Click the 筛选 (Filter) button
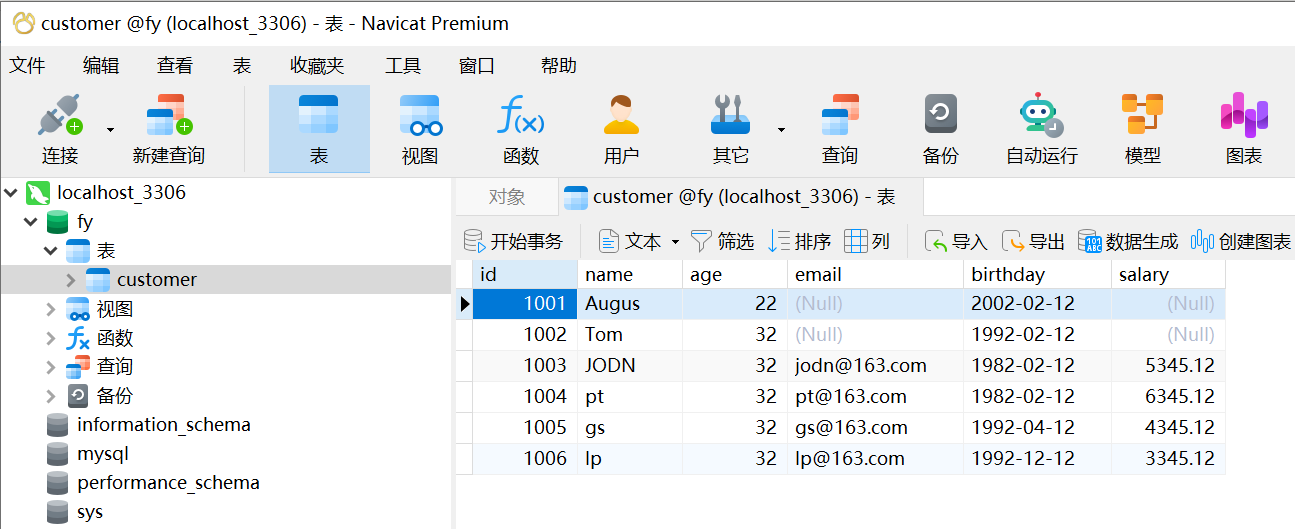This screenshot has height=529, width=1295. coord(723,242)
